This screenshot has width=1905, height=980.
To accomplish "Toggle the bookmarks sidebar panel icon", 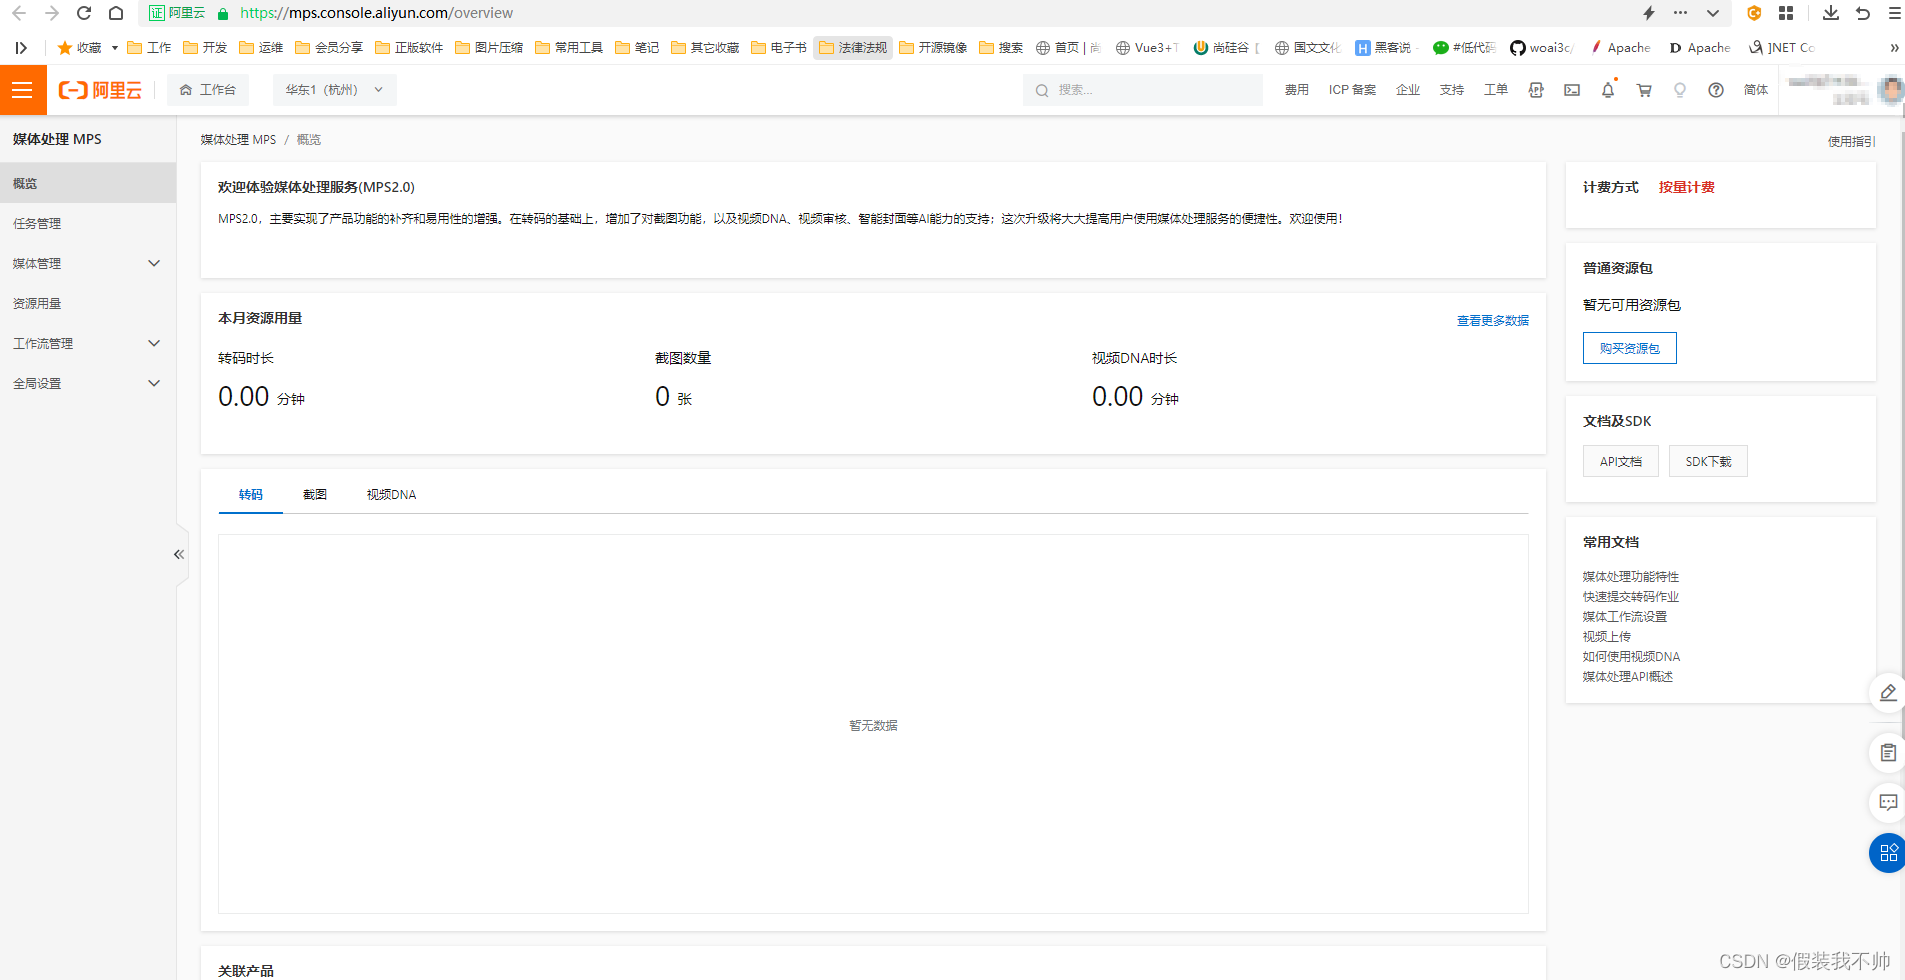I will 21,47.
